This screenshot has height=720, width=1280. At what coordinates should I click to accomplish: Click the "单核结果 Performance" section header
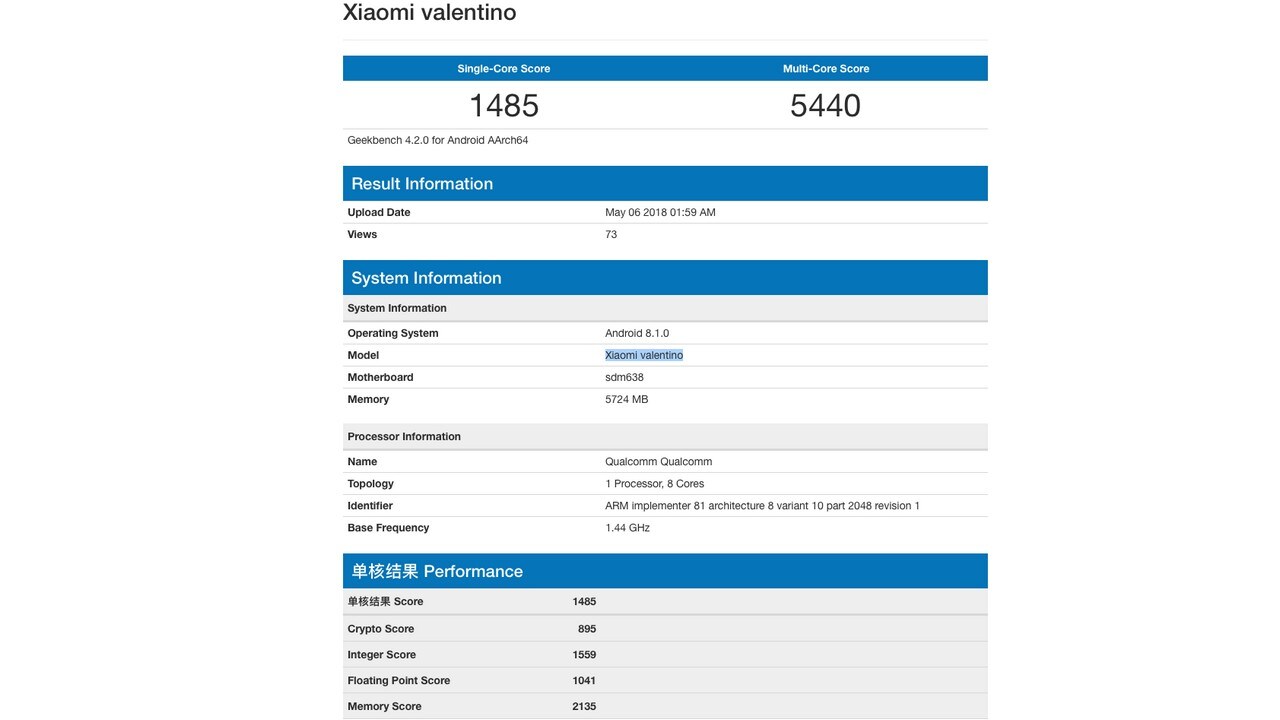(665, 571)
